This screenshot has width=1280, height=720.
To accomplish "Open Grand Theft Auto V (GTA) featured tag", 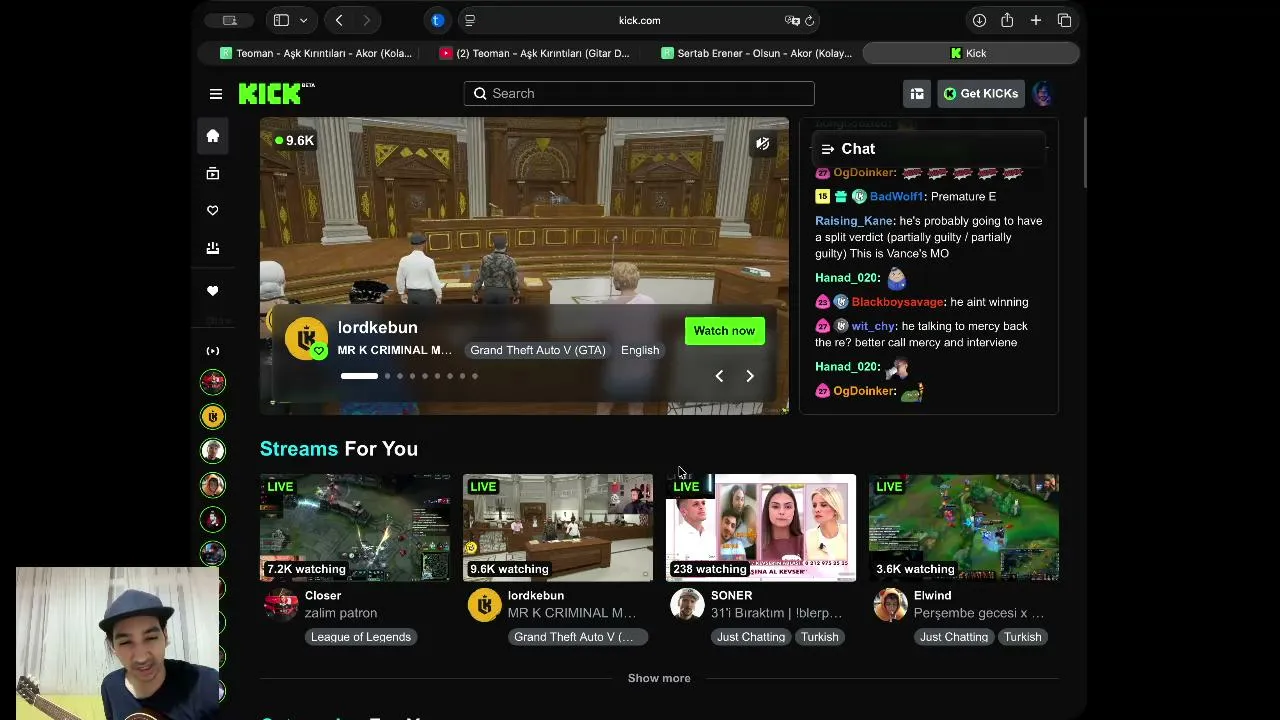I will click(538, 350).
